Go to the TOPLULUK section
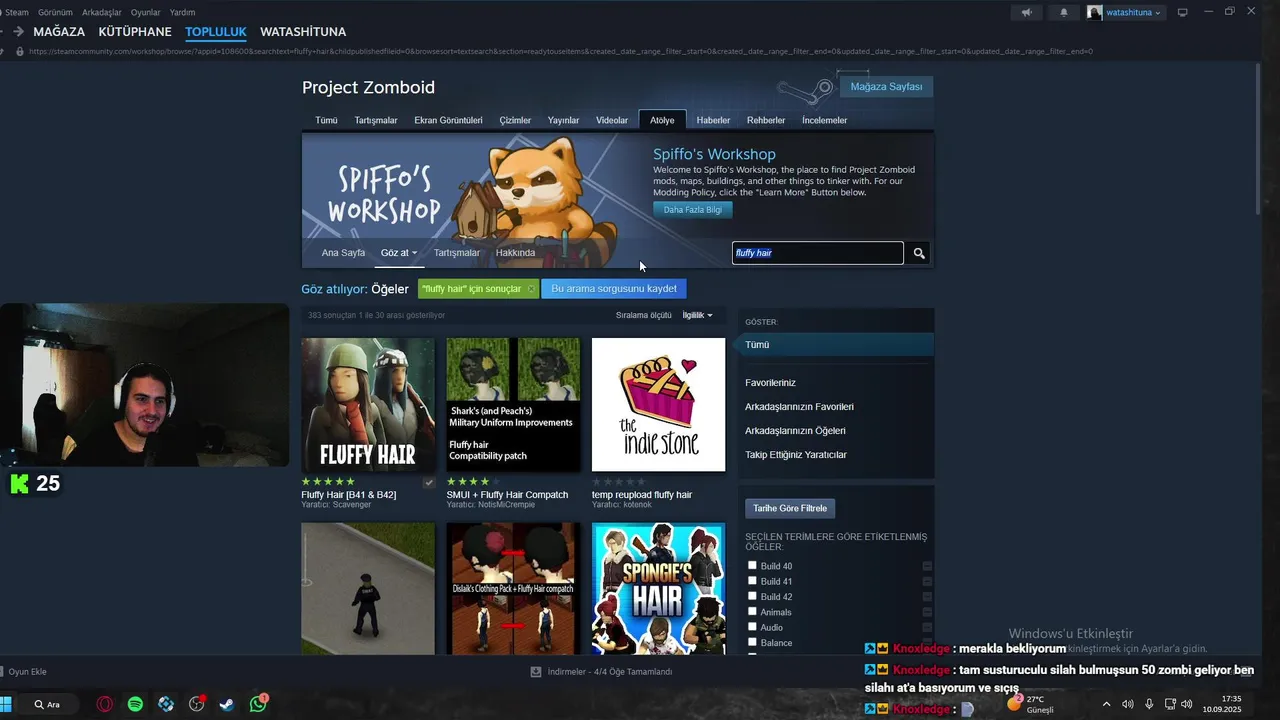The width and height of the screenshot is (1280, 720). point(216,32)
